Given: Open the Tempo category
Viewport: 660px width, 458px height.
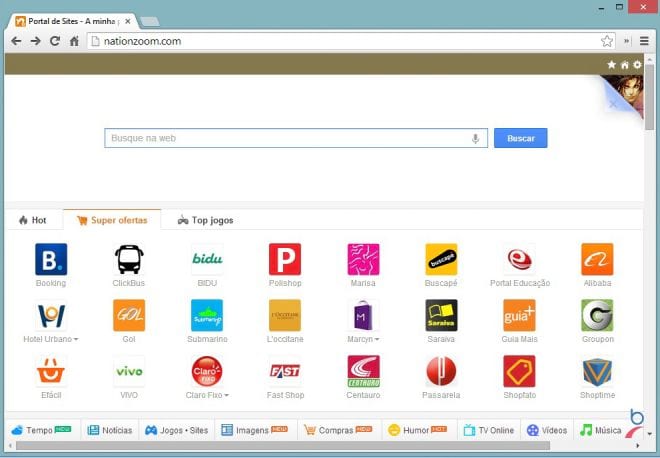Looking at the screenshot, I should [x=42, y=430].
